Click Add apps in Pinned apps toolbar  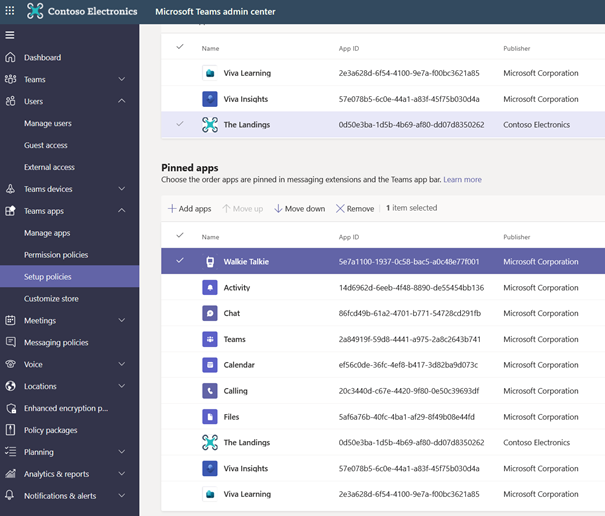coord(189,209)
